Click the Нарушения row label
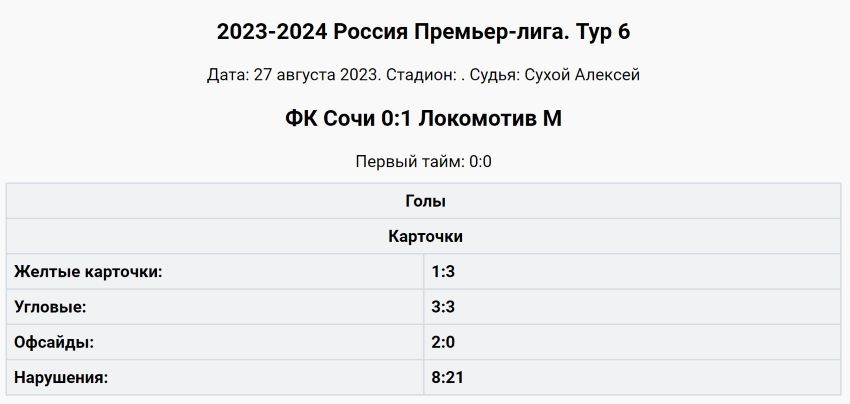 60,377
